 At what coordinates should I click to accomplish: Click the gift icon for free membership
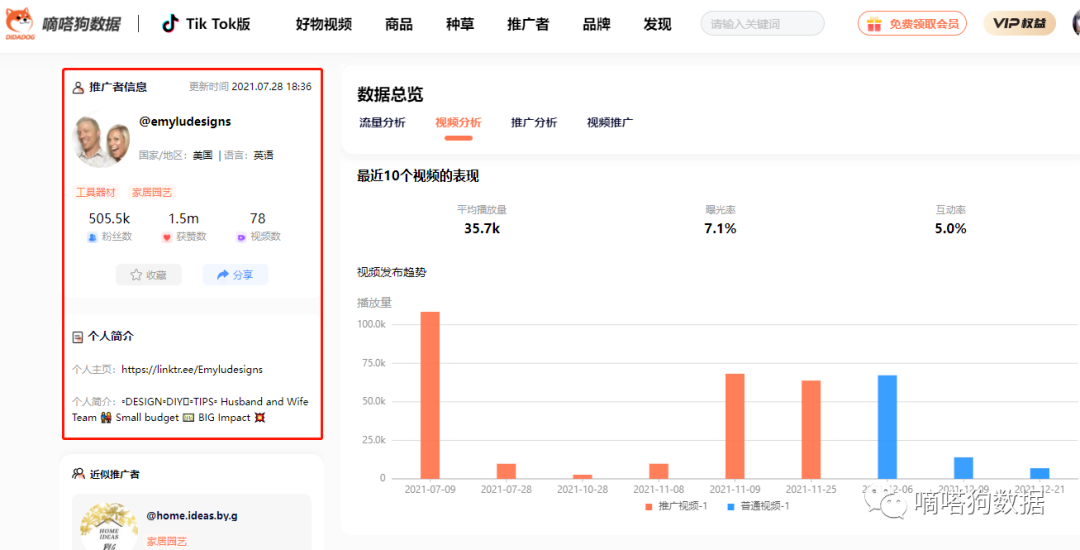(x=874, y=24)
